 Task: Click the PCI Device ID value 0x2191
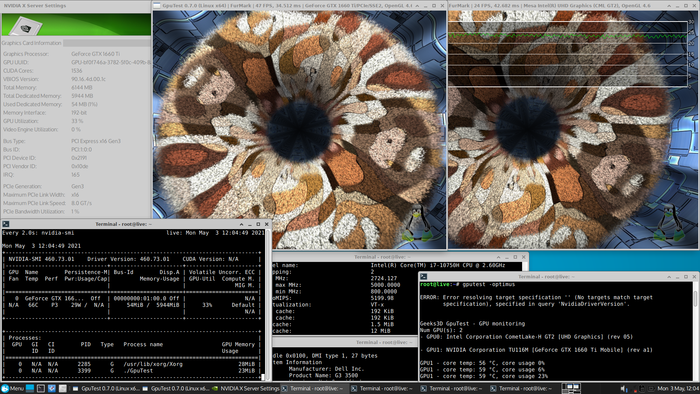[x=79, y=158]
